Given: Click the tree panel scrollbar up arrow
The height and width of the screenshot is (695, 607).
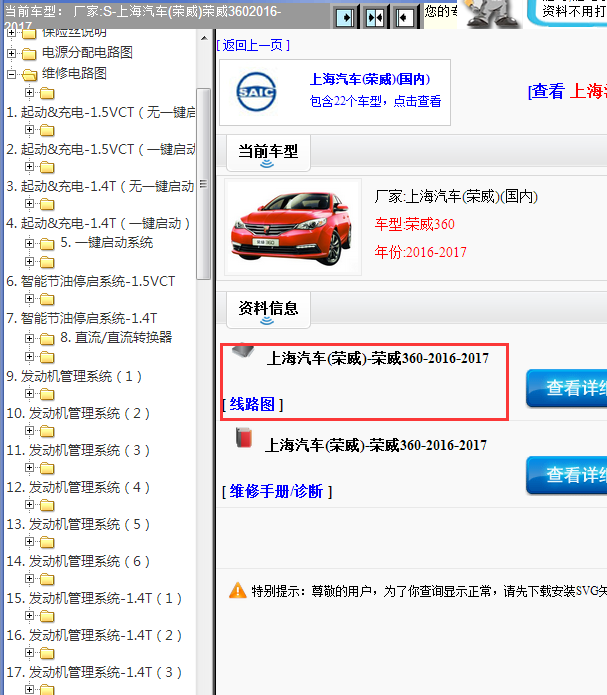Looking at the screenshot, I should click(204, 39).
